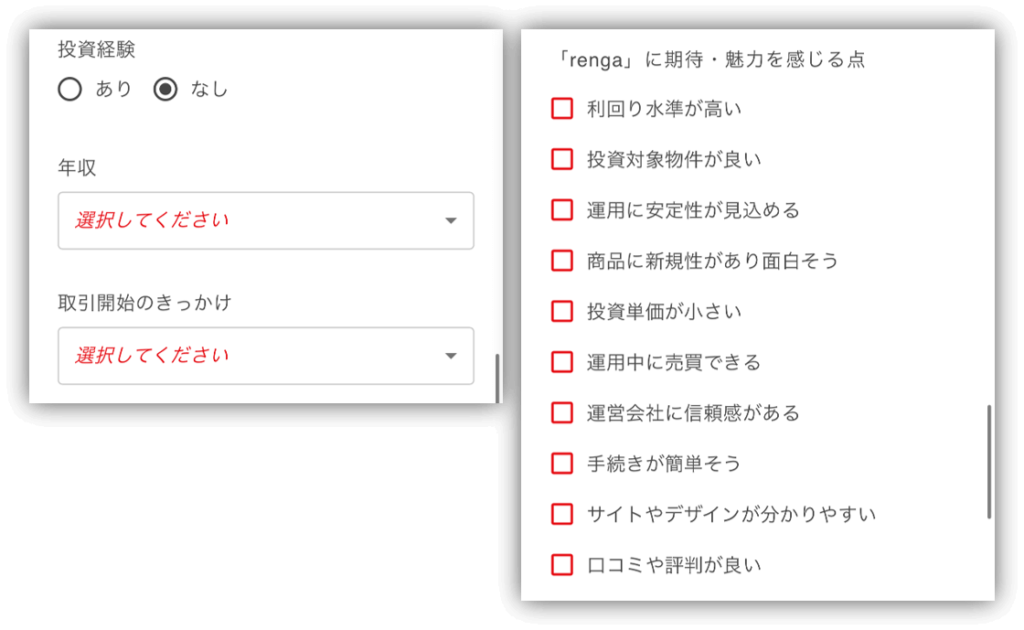Screen dimensions: 1024x630
Task: Check 投資単価が小さい checkbox
Action: [x=562, y=311]
